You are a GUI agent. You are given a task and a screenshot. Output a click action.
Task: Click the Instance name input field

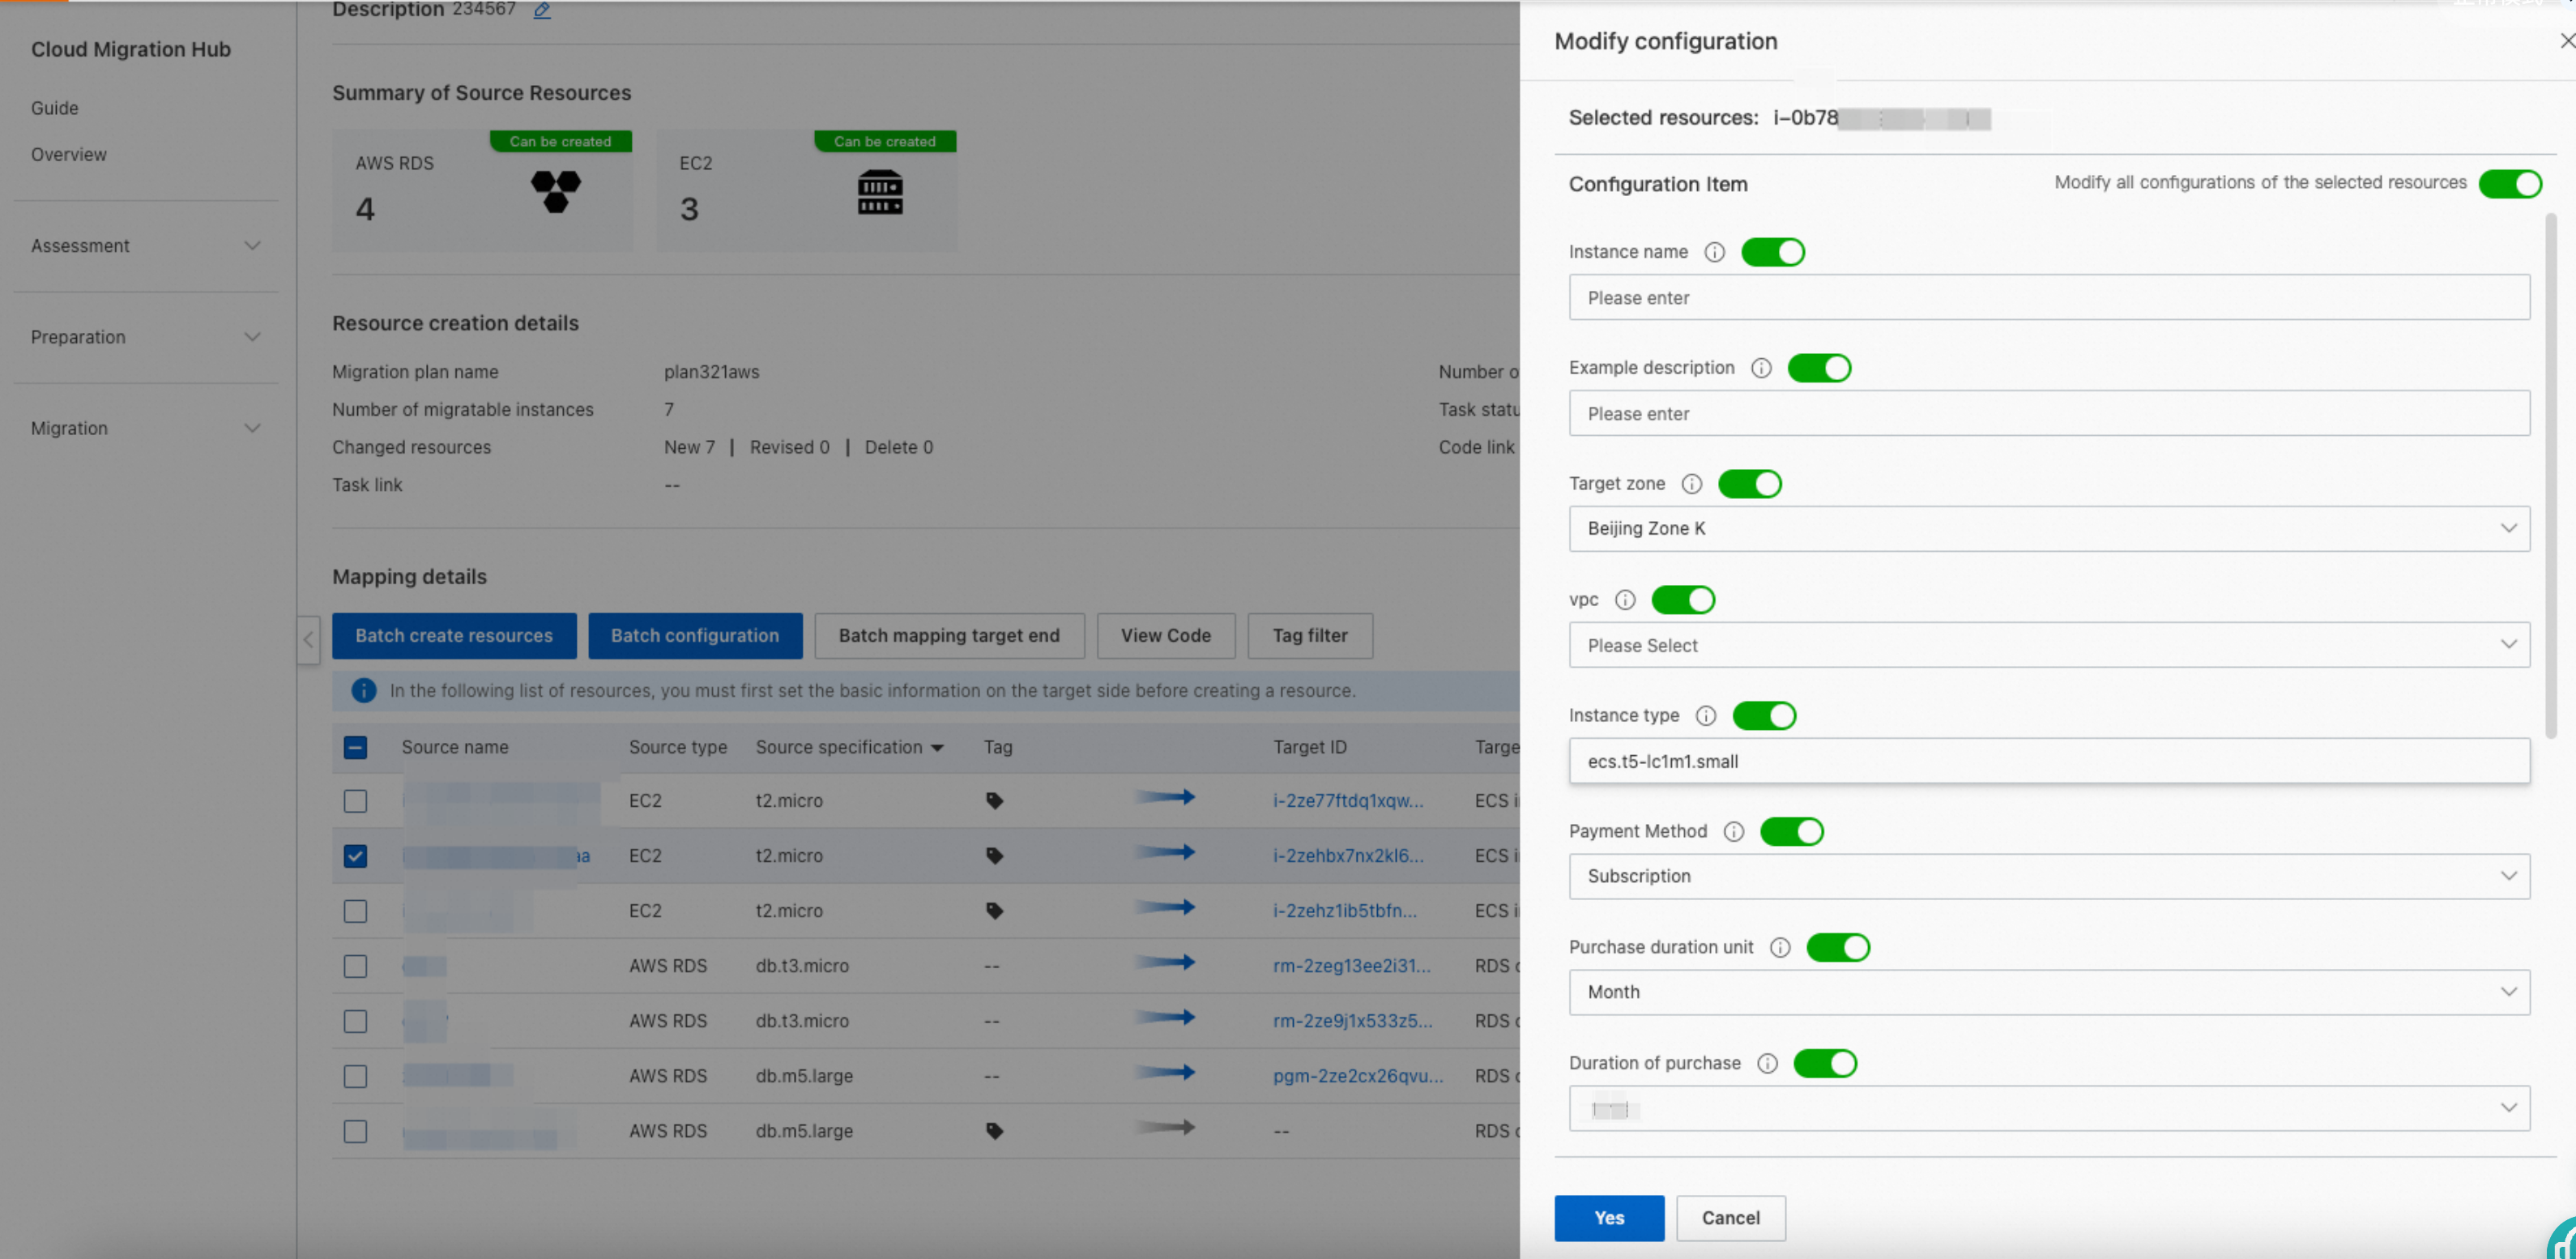click(2049, 298)
